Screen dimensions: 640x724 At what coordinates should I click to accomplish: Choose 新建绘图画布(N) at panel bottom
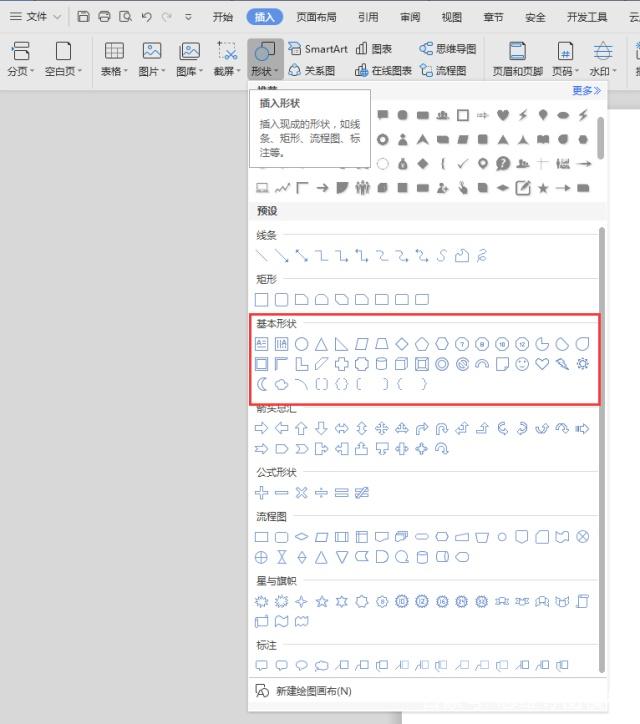tap(303, 691)
